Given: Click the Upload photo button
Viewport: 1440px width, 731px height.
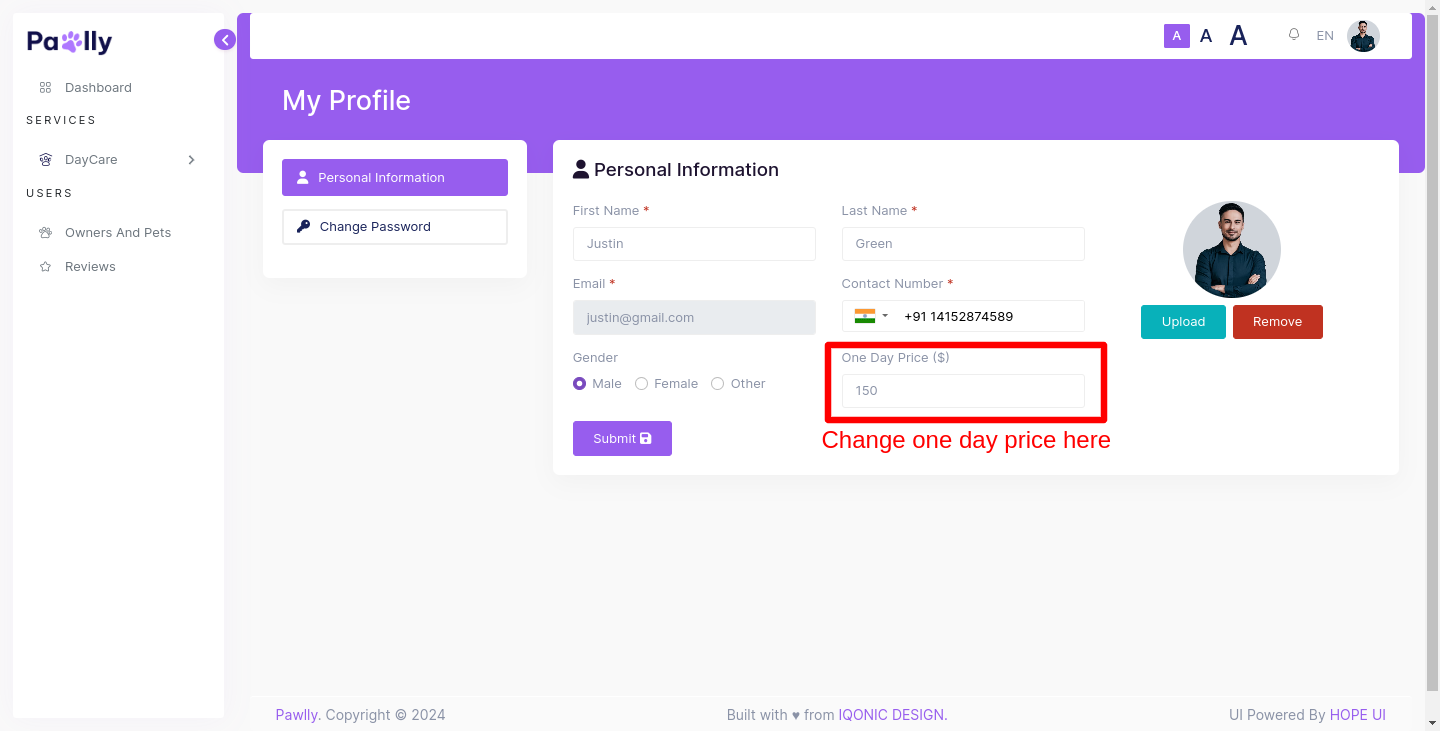Looking at the screenshot, I should point(1183,322).
